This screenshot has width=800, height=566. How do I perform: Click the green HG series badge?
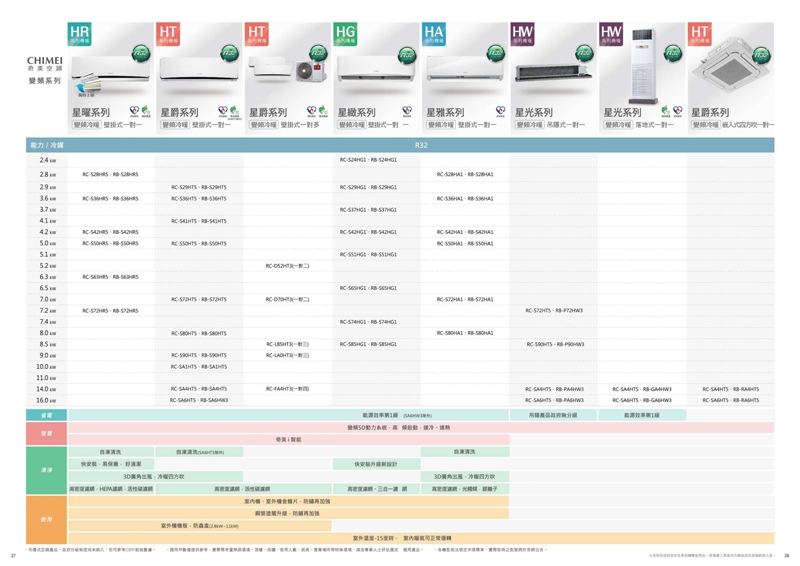(x=346, y=35)
